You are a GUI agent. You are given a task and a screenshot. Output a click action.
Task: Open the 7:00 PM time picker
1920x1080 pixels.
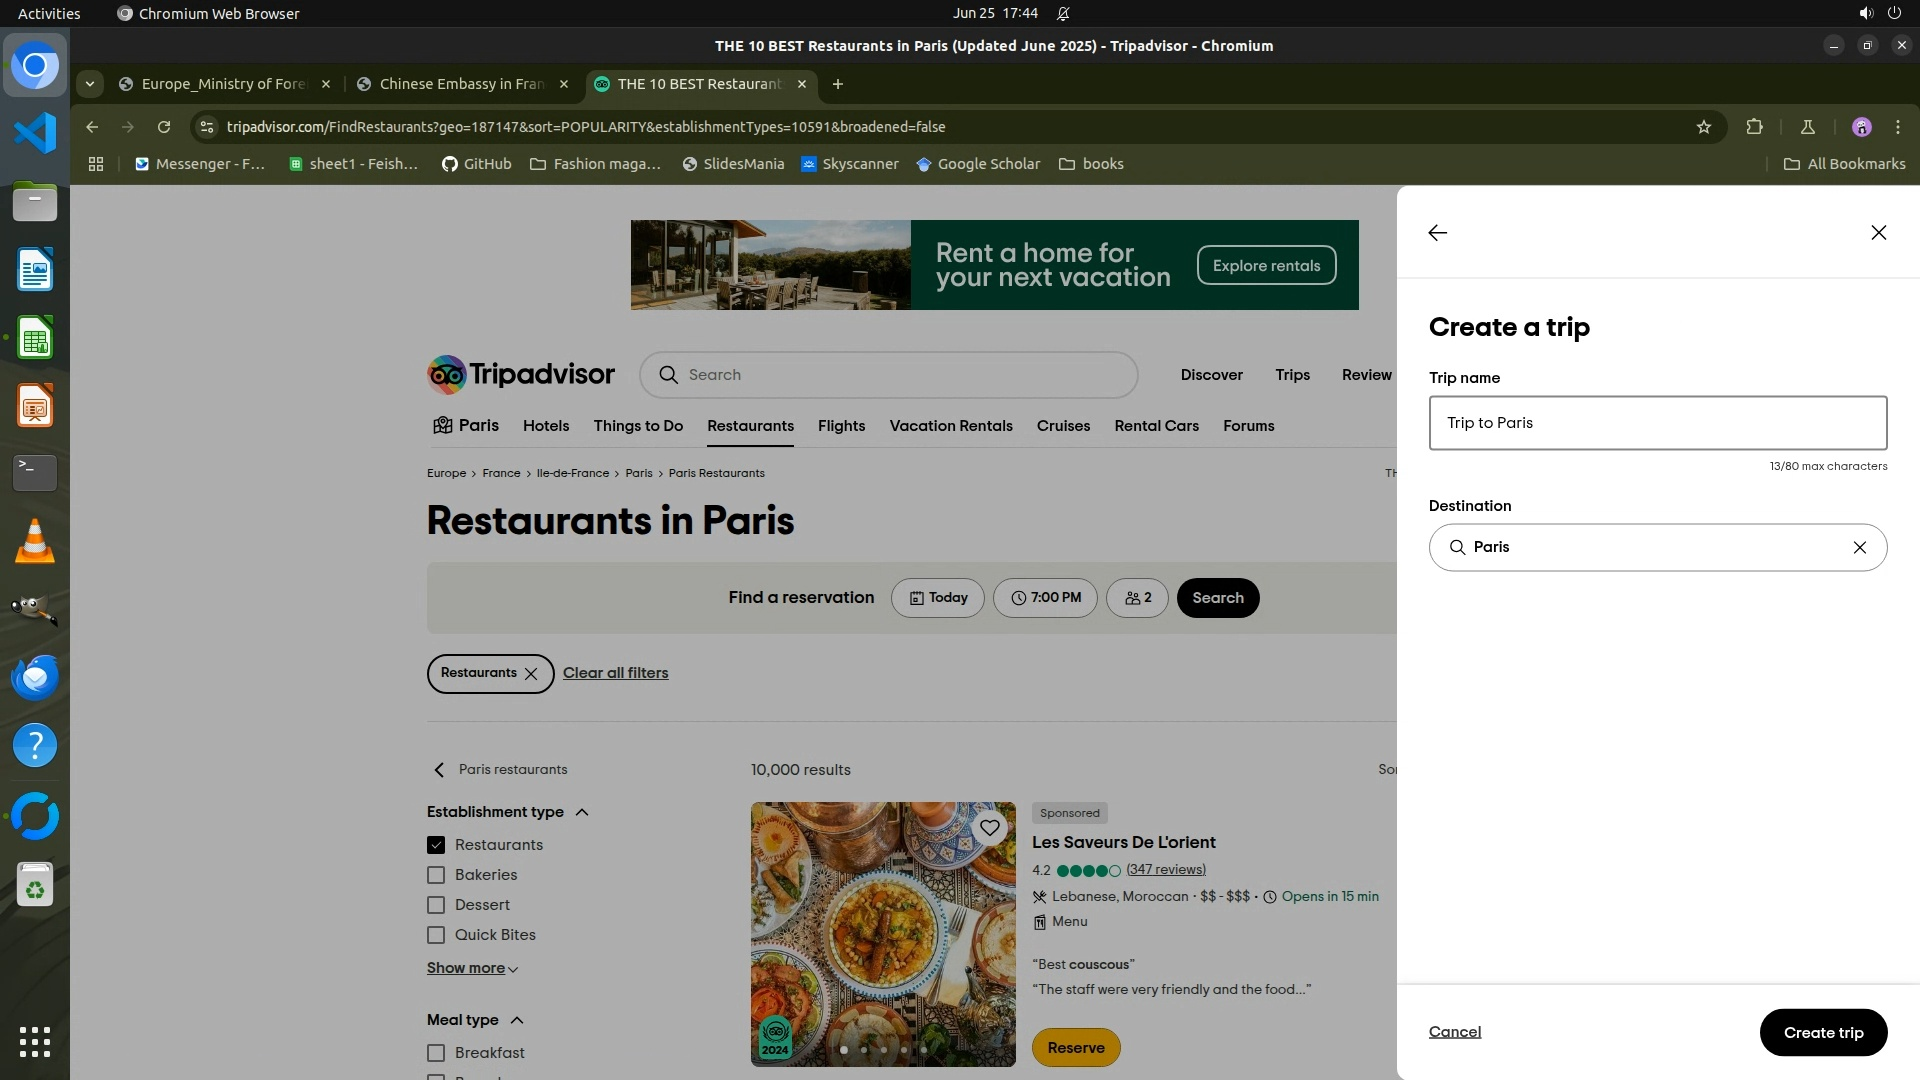click(1044, 598)
